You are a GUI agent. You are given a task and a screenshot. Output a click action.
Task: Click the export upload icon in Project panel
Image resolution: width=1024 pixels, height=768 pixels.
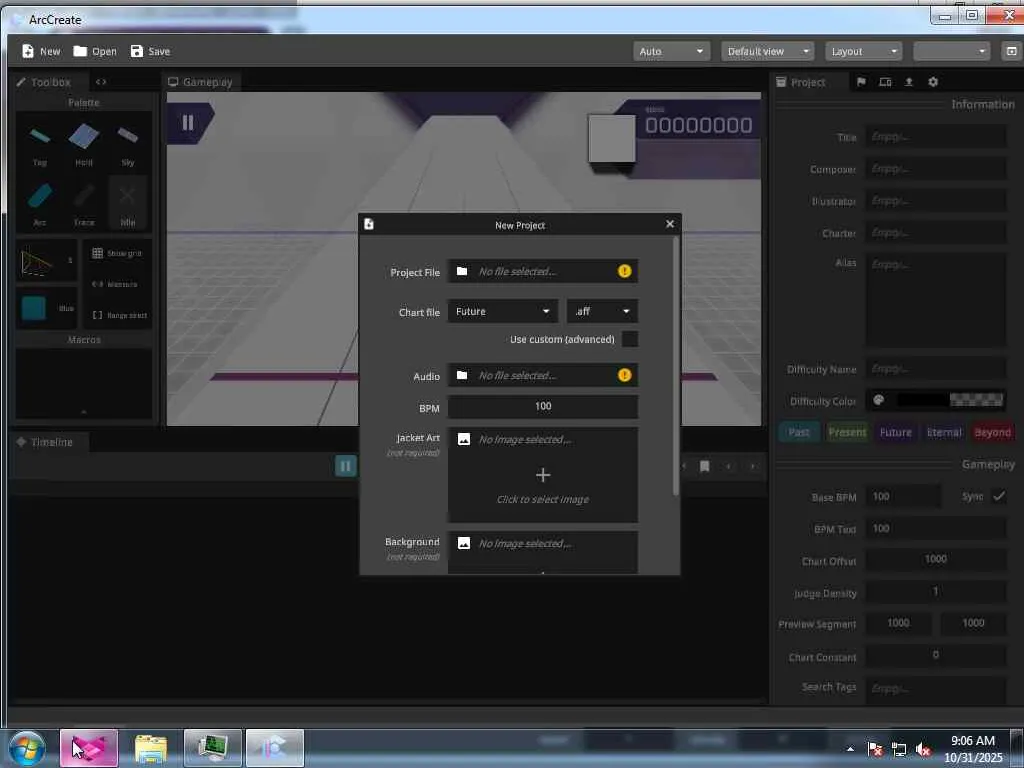tap(908, 82)
